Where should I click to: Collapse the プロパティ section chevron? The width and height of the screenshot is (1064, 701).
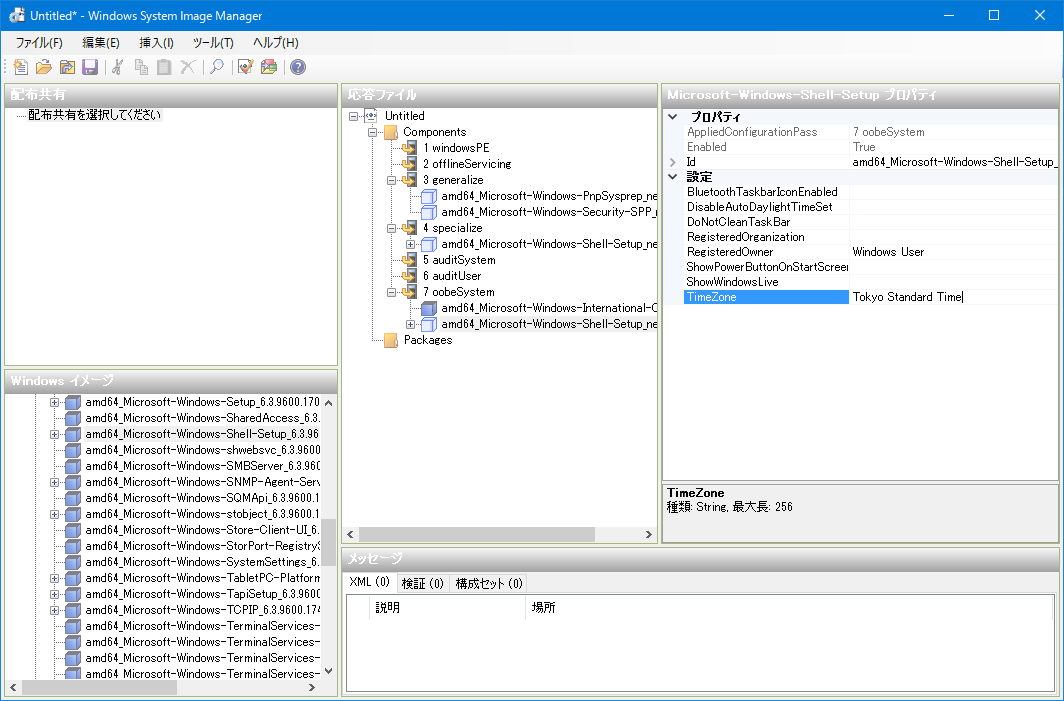(672, 117)
